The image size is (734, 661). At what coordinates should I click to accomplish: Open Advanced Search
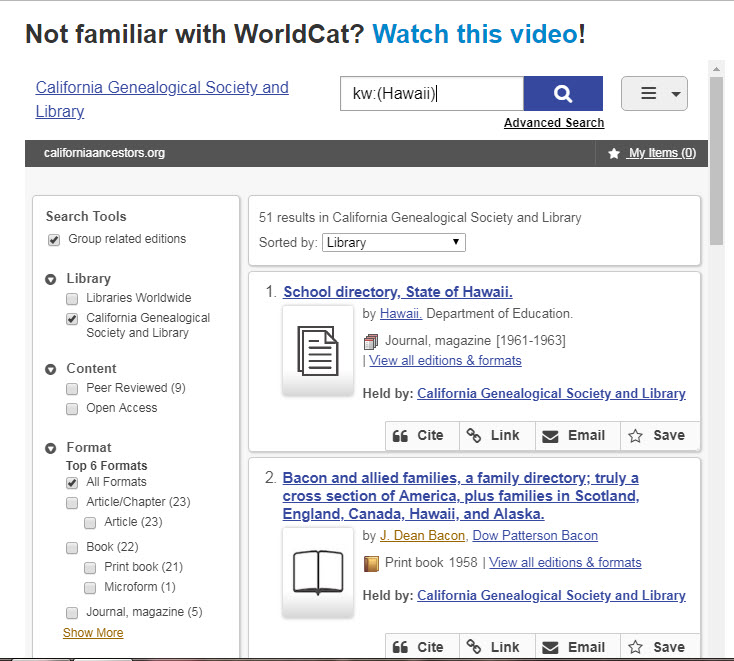tap(554, 123)
